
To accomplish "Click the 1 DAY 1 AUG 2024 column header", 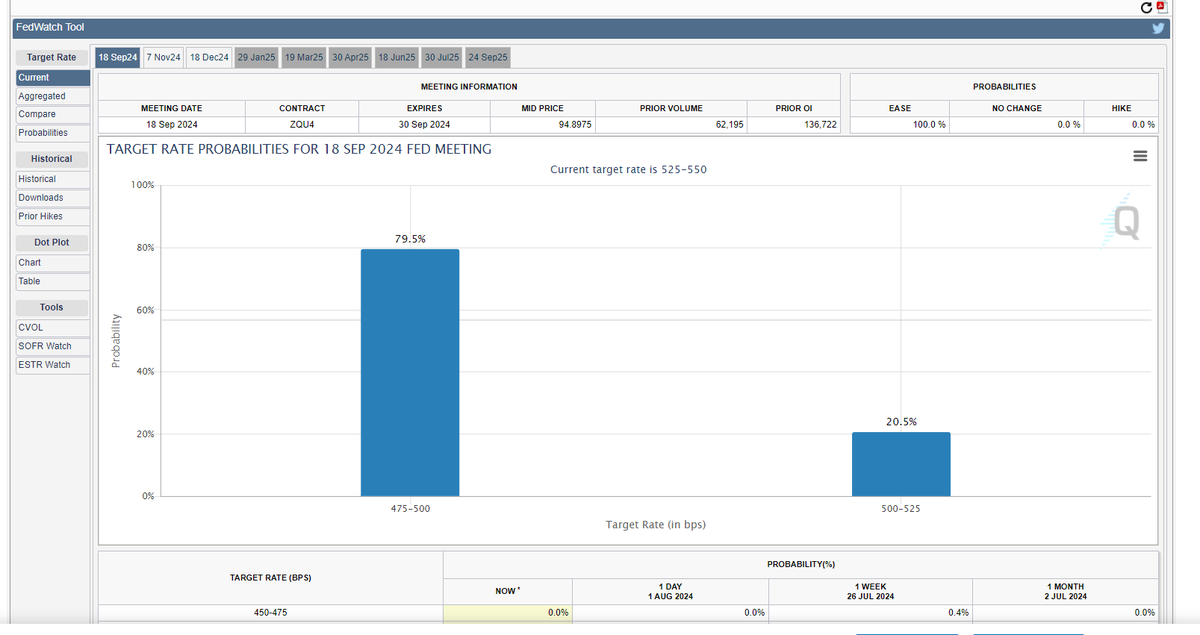I will point(670,590).
